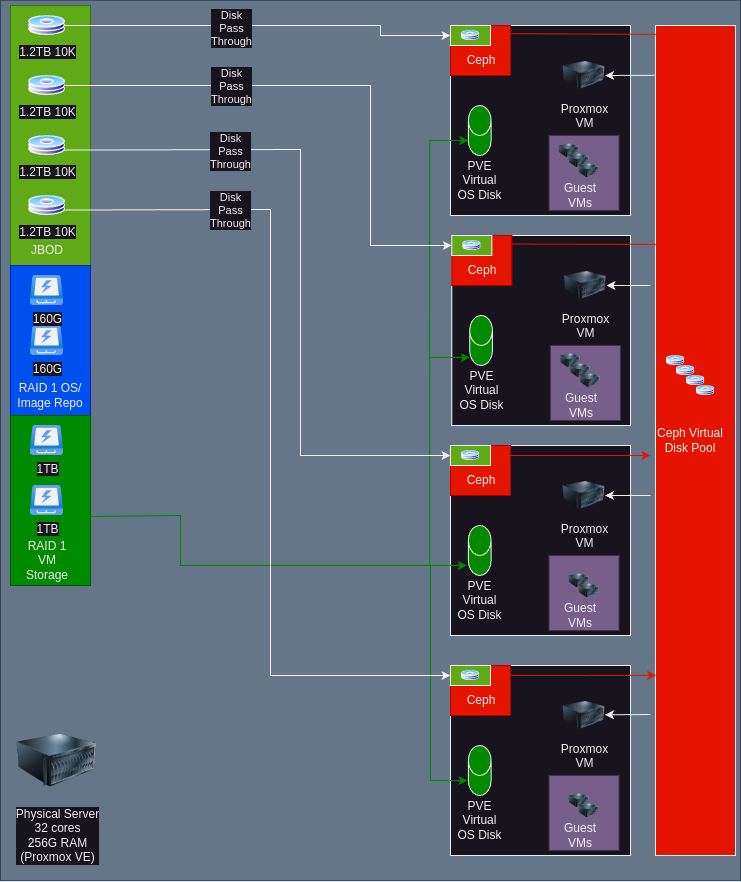Select the topmost 1.2TB 10K disk icon
The image size is (741, 882).
click(x=46, y=25)
